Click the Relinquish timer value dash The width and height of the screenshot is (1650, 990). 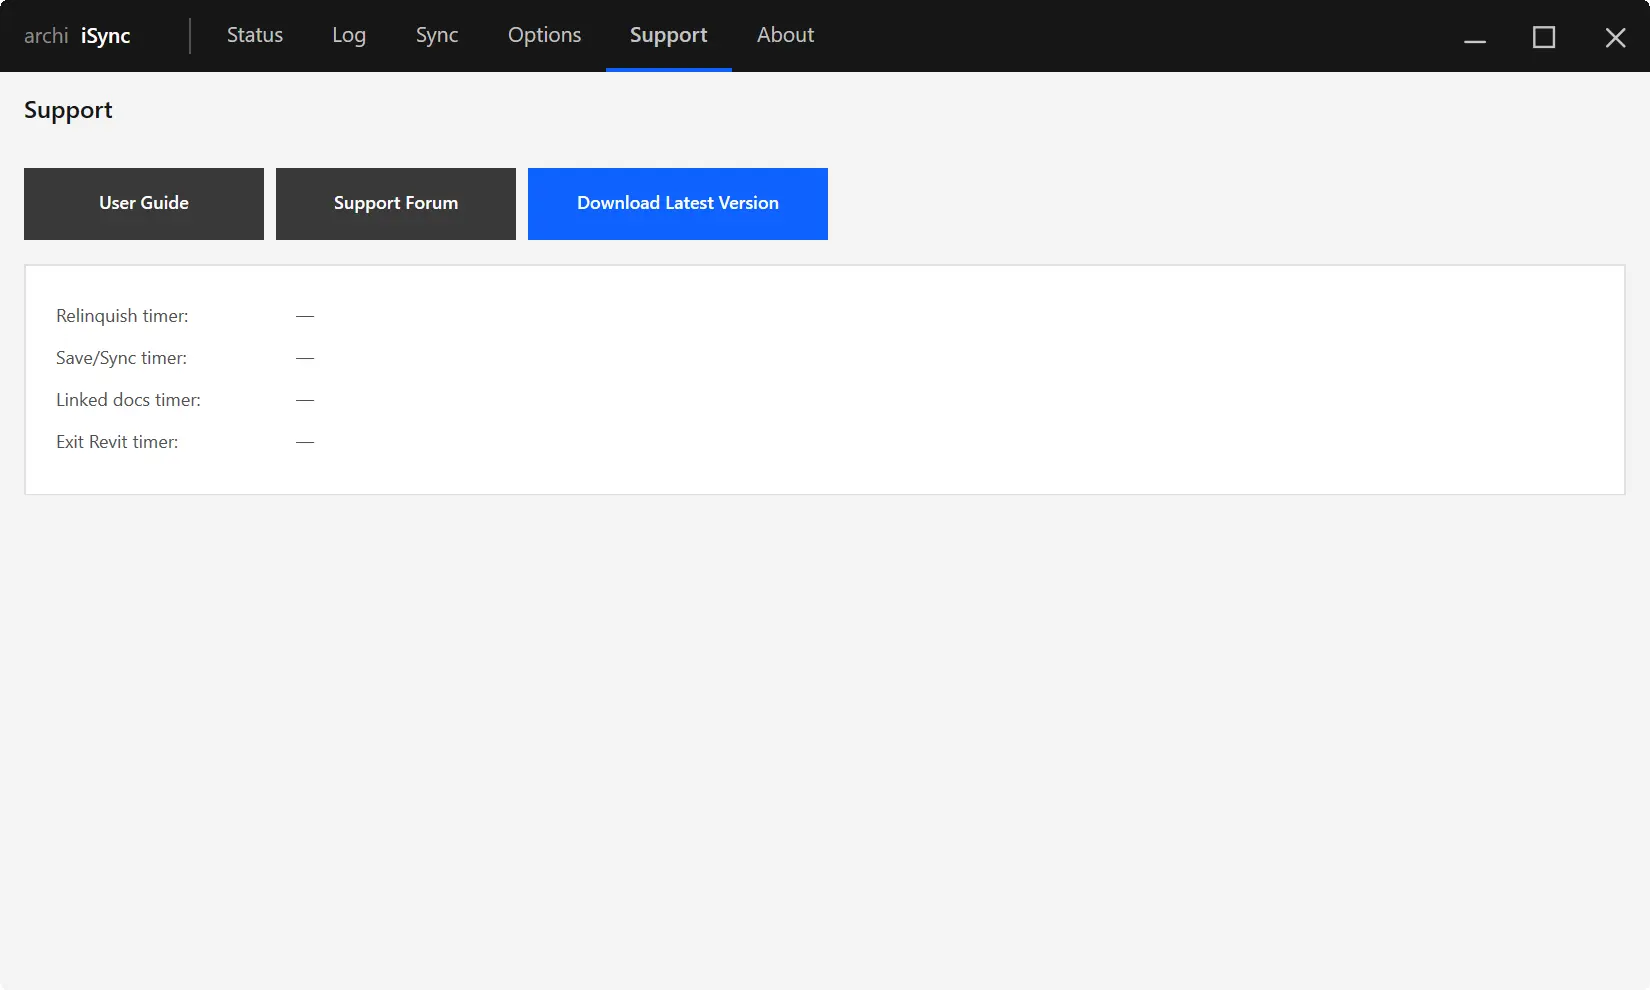(305, 316)
